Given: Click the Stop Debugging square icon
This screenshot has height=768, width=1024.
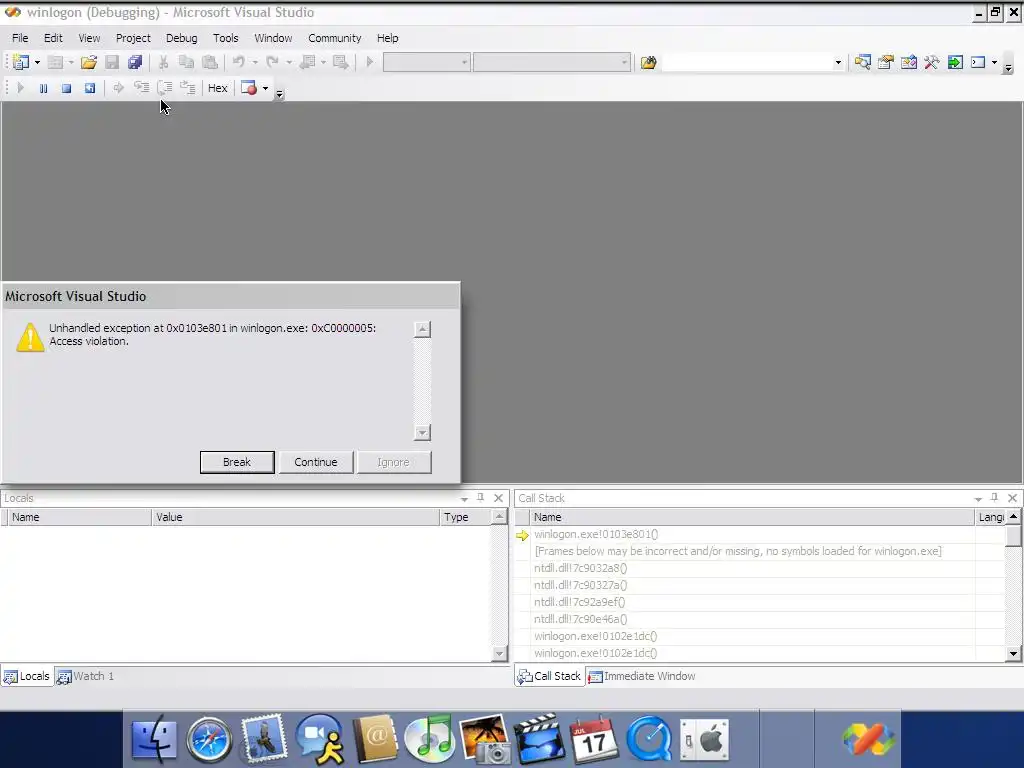Looking at the screenshot, I should point(66,88).
